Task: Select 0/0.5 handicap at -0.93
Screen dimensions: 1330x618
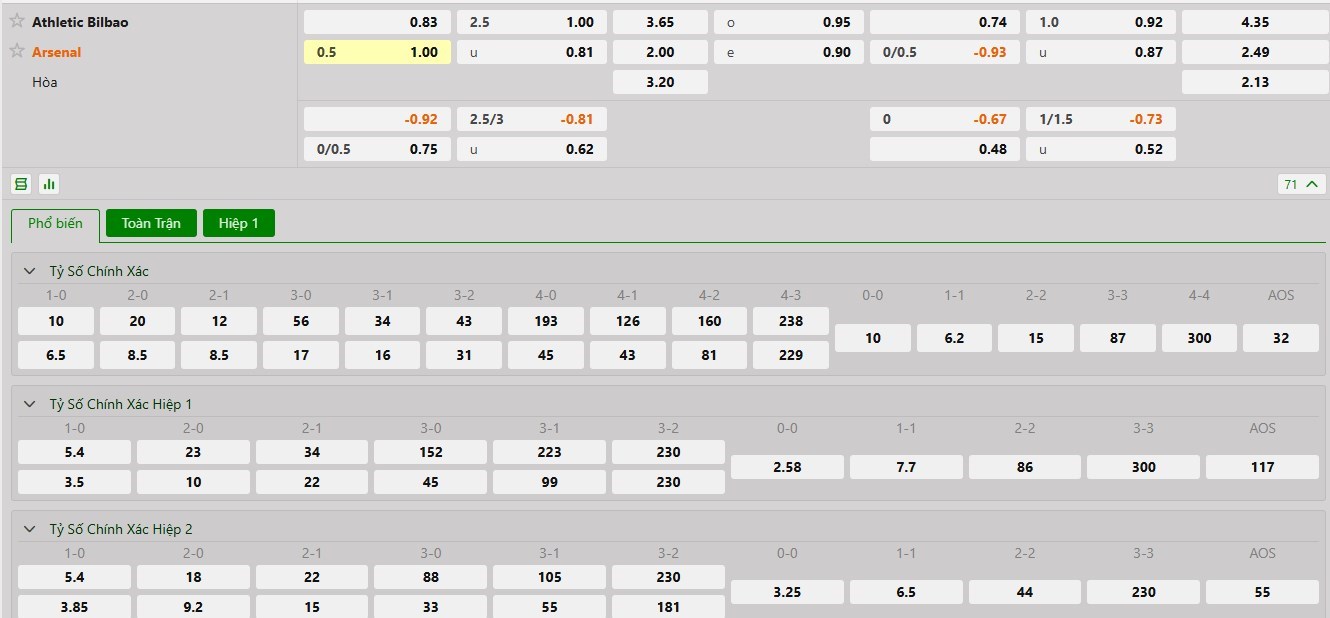Action: click(x=945, y=52)
